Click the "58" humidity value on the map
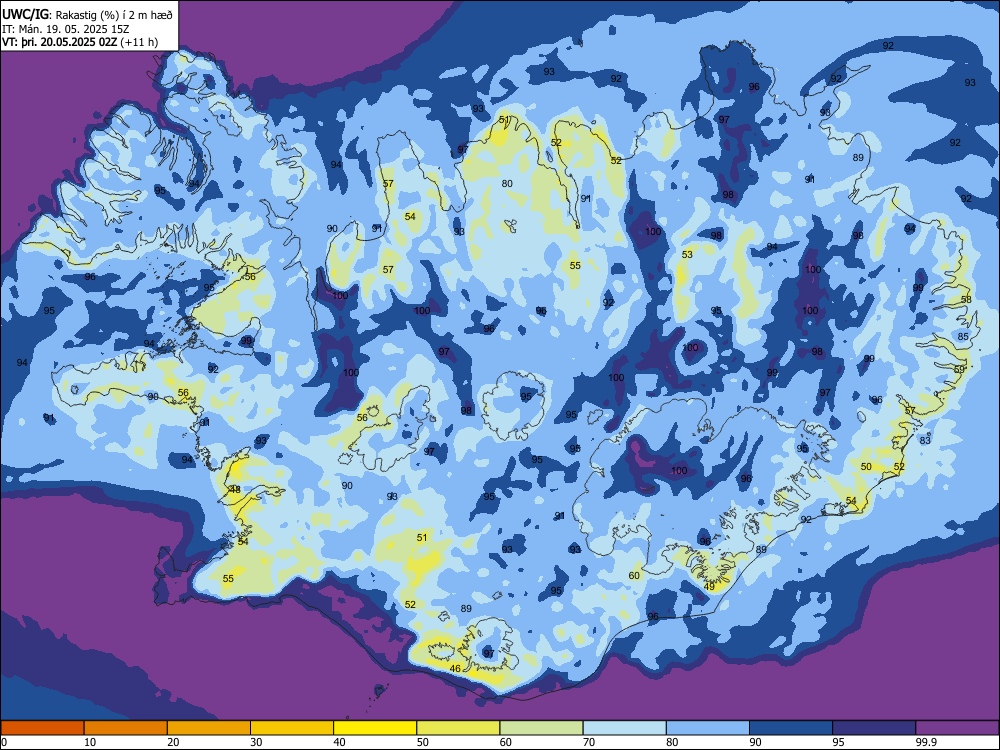 (966, 300)
